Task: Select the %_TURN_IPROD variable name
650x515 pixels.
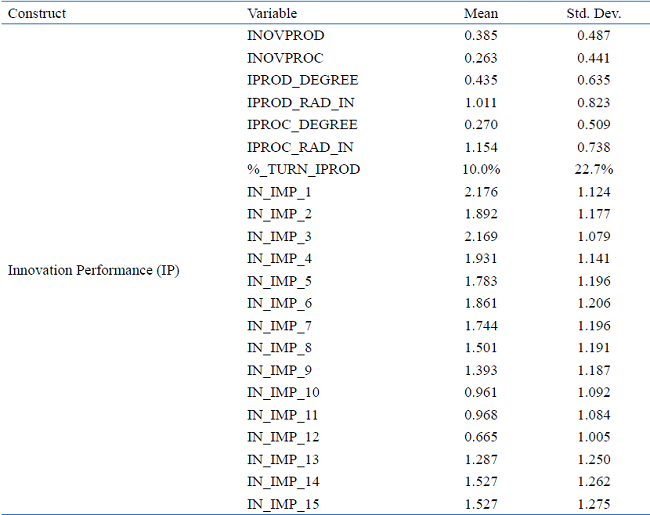Action: pyautogui.click(x=303, y=169)
